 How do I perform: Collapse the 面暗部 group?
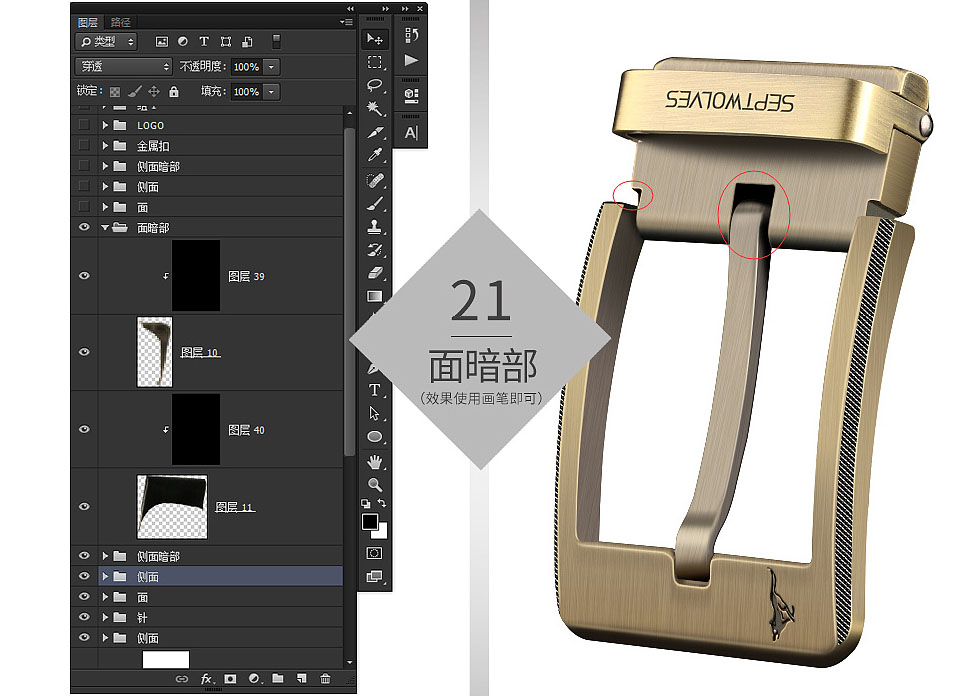(105, 227)
